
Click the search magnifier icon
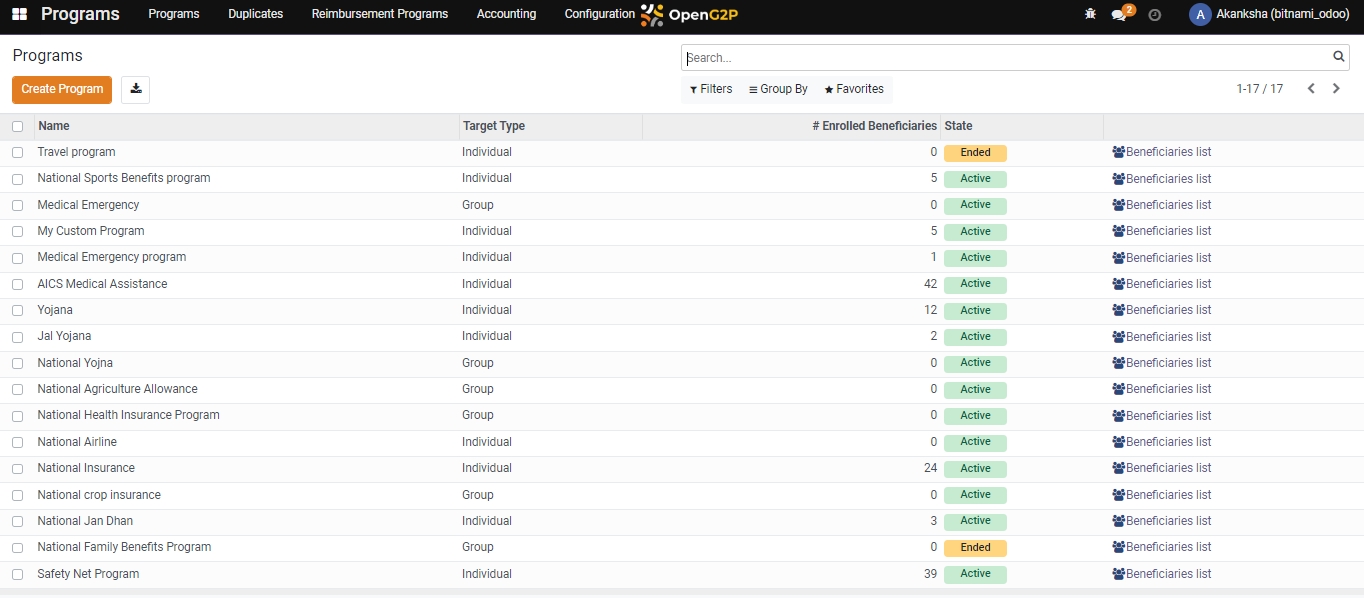coord(1339,57)
